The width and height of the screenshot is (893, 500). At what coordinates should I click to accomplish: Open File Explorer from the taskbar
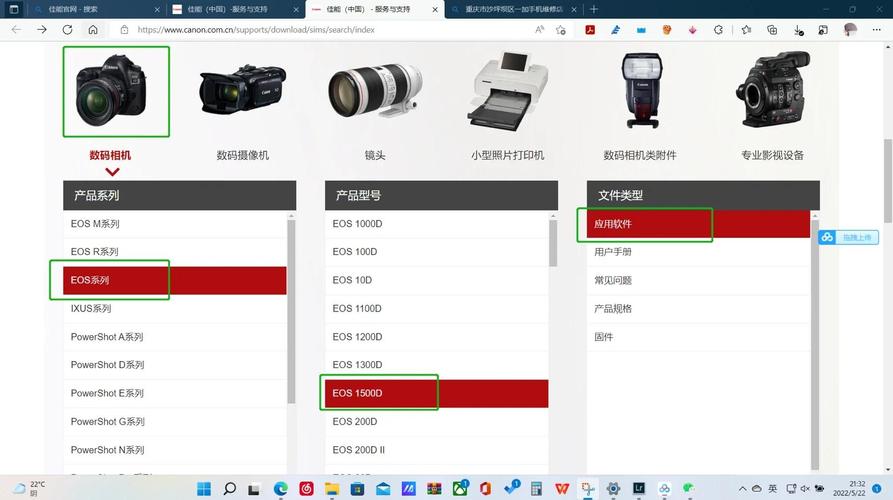click(x=331, y=489)
